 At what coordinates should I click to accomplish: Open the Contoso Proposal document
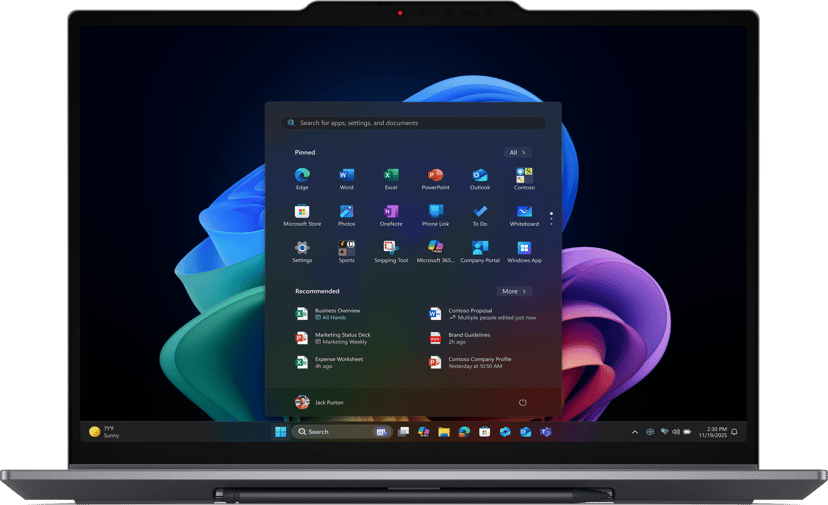483,314
